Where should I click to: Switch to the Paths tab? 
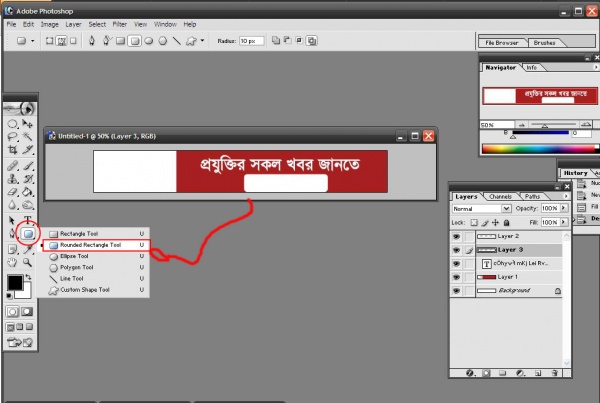[532, 196]
